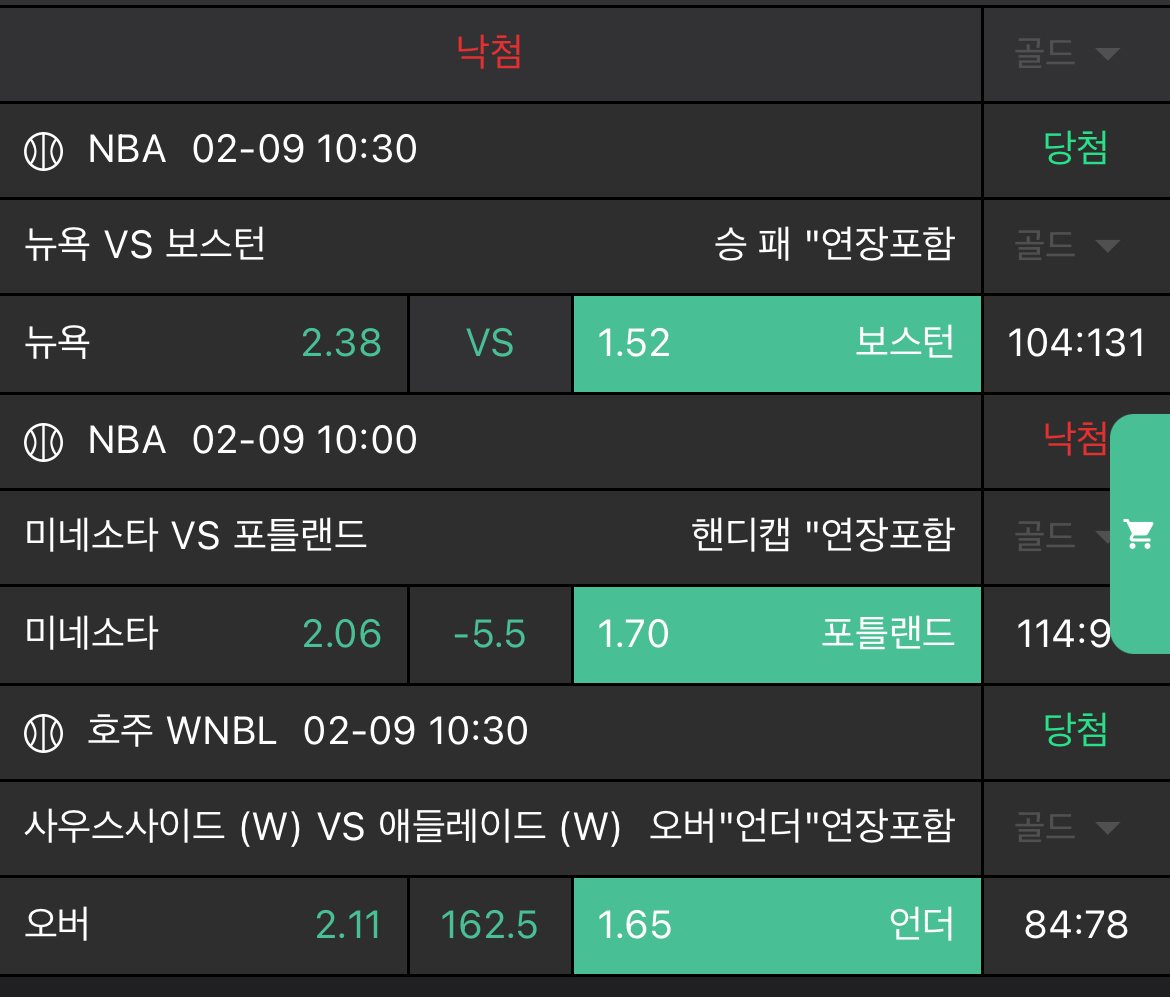Click the -5.5 handicap value
Image resolution: width=1170 pixels, height=997 pixels.
coord(490,635)
